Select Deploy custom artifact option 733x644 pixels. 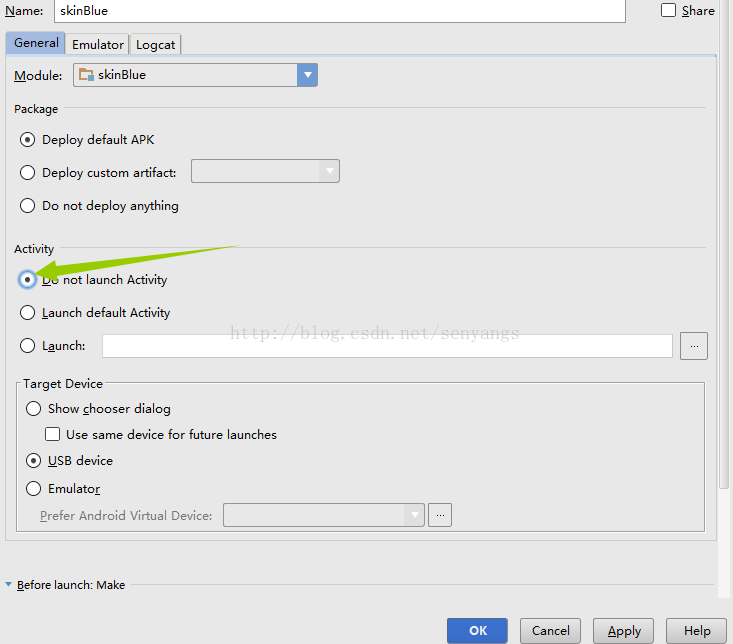[28, 172]
